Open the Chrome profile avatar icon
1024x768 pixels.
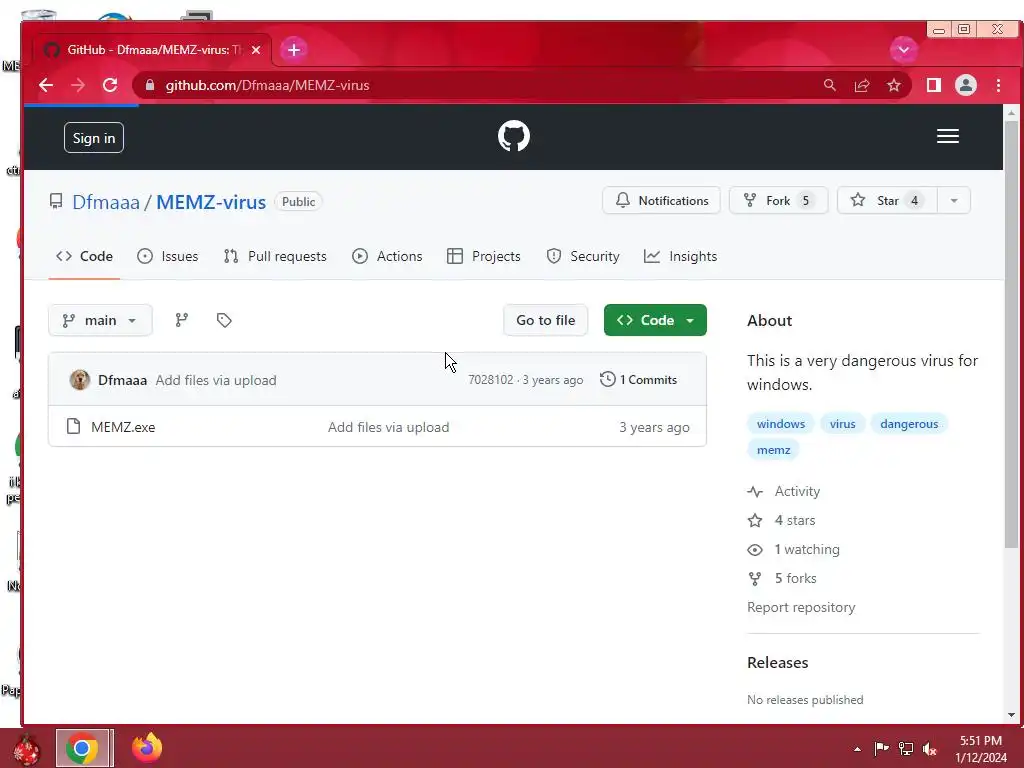point(966,86)
